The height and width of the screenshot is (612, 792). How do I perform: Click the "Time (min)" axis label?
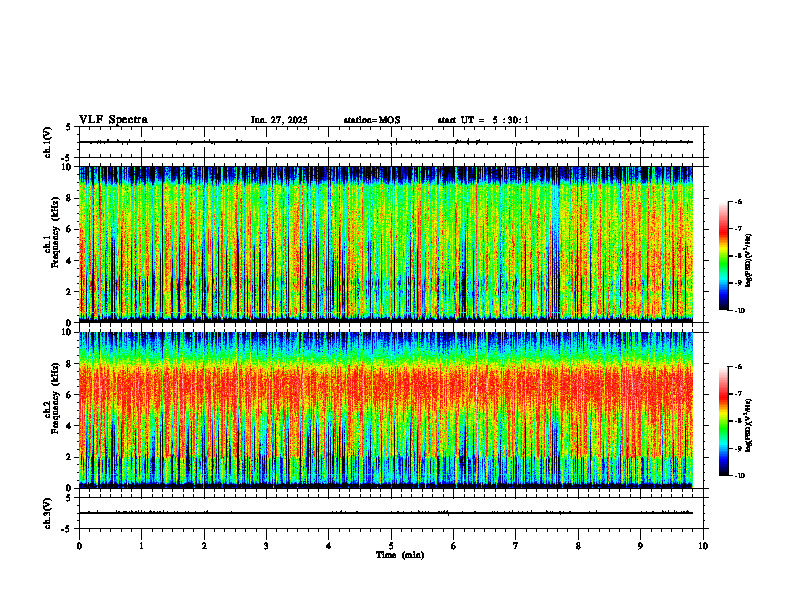400,555
